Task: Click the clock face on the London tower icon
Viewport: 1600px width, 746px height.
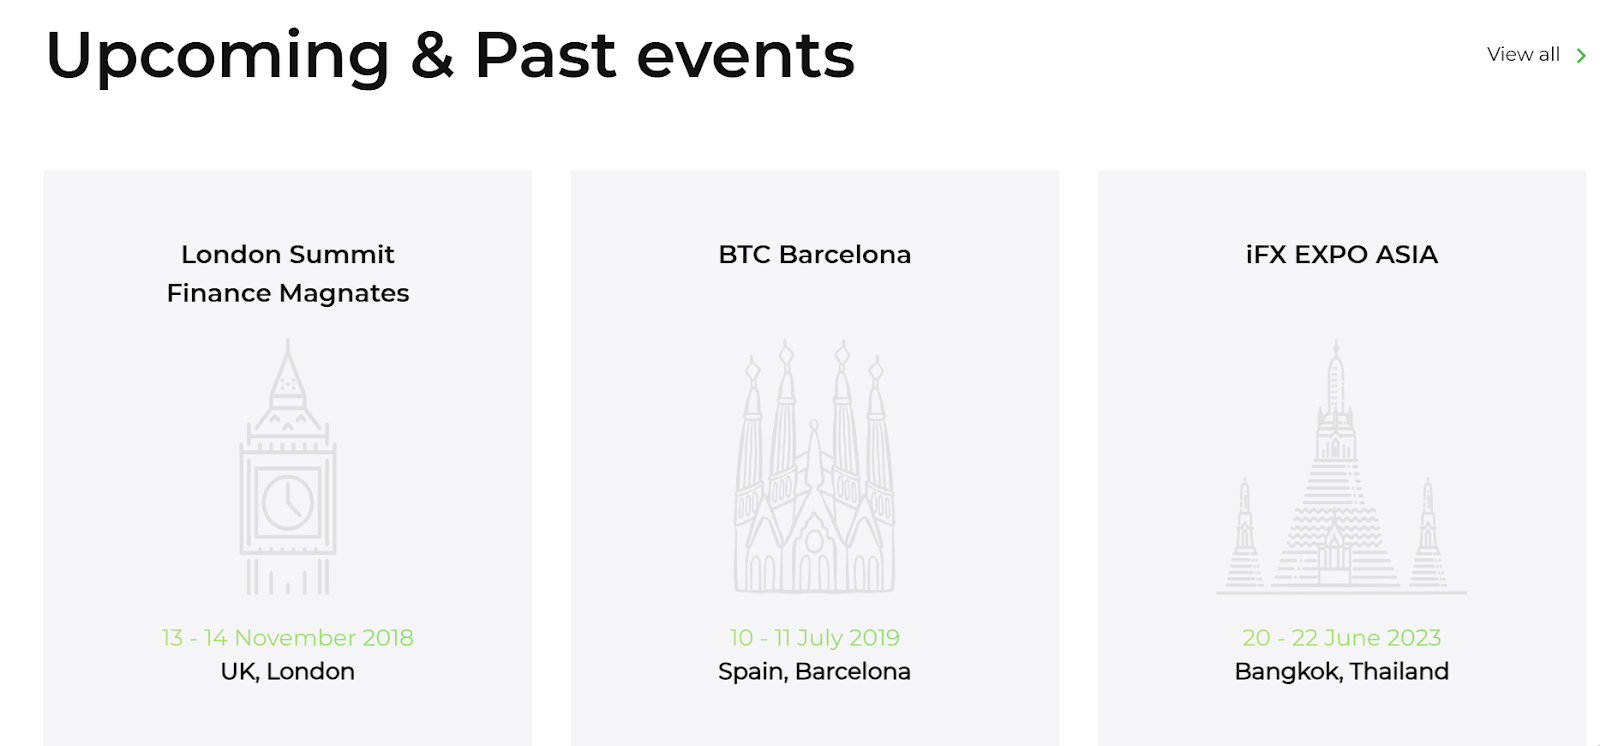Action: click(288, 502)
